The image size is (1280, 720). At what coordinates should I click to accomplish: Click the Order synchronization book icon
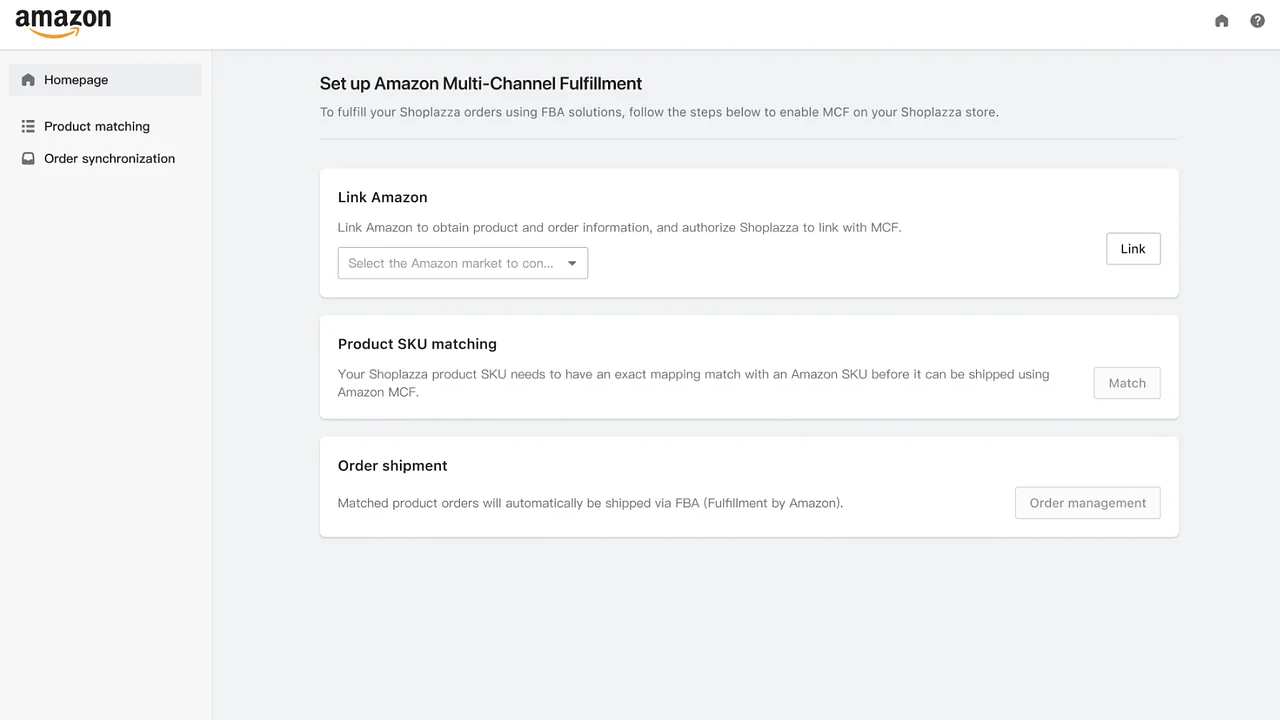[x=28, y=158]
